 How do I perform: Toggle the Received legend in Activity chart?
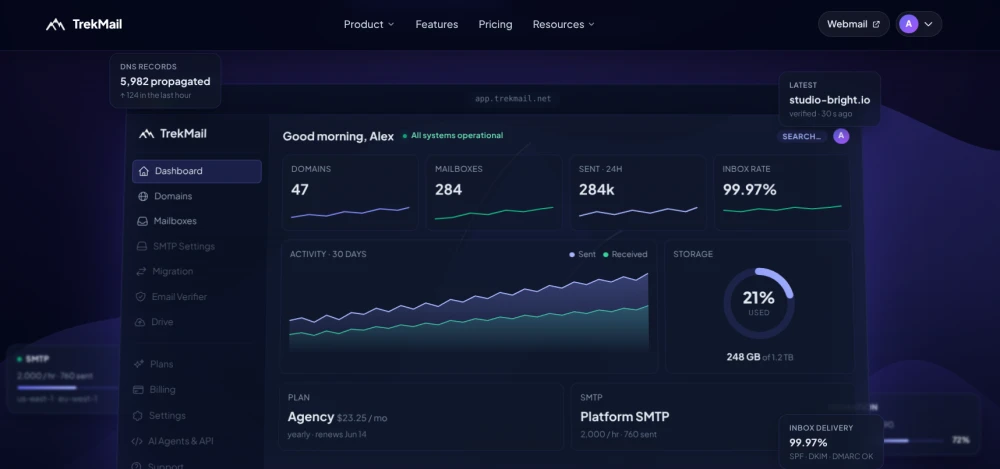625,254
